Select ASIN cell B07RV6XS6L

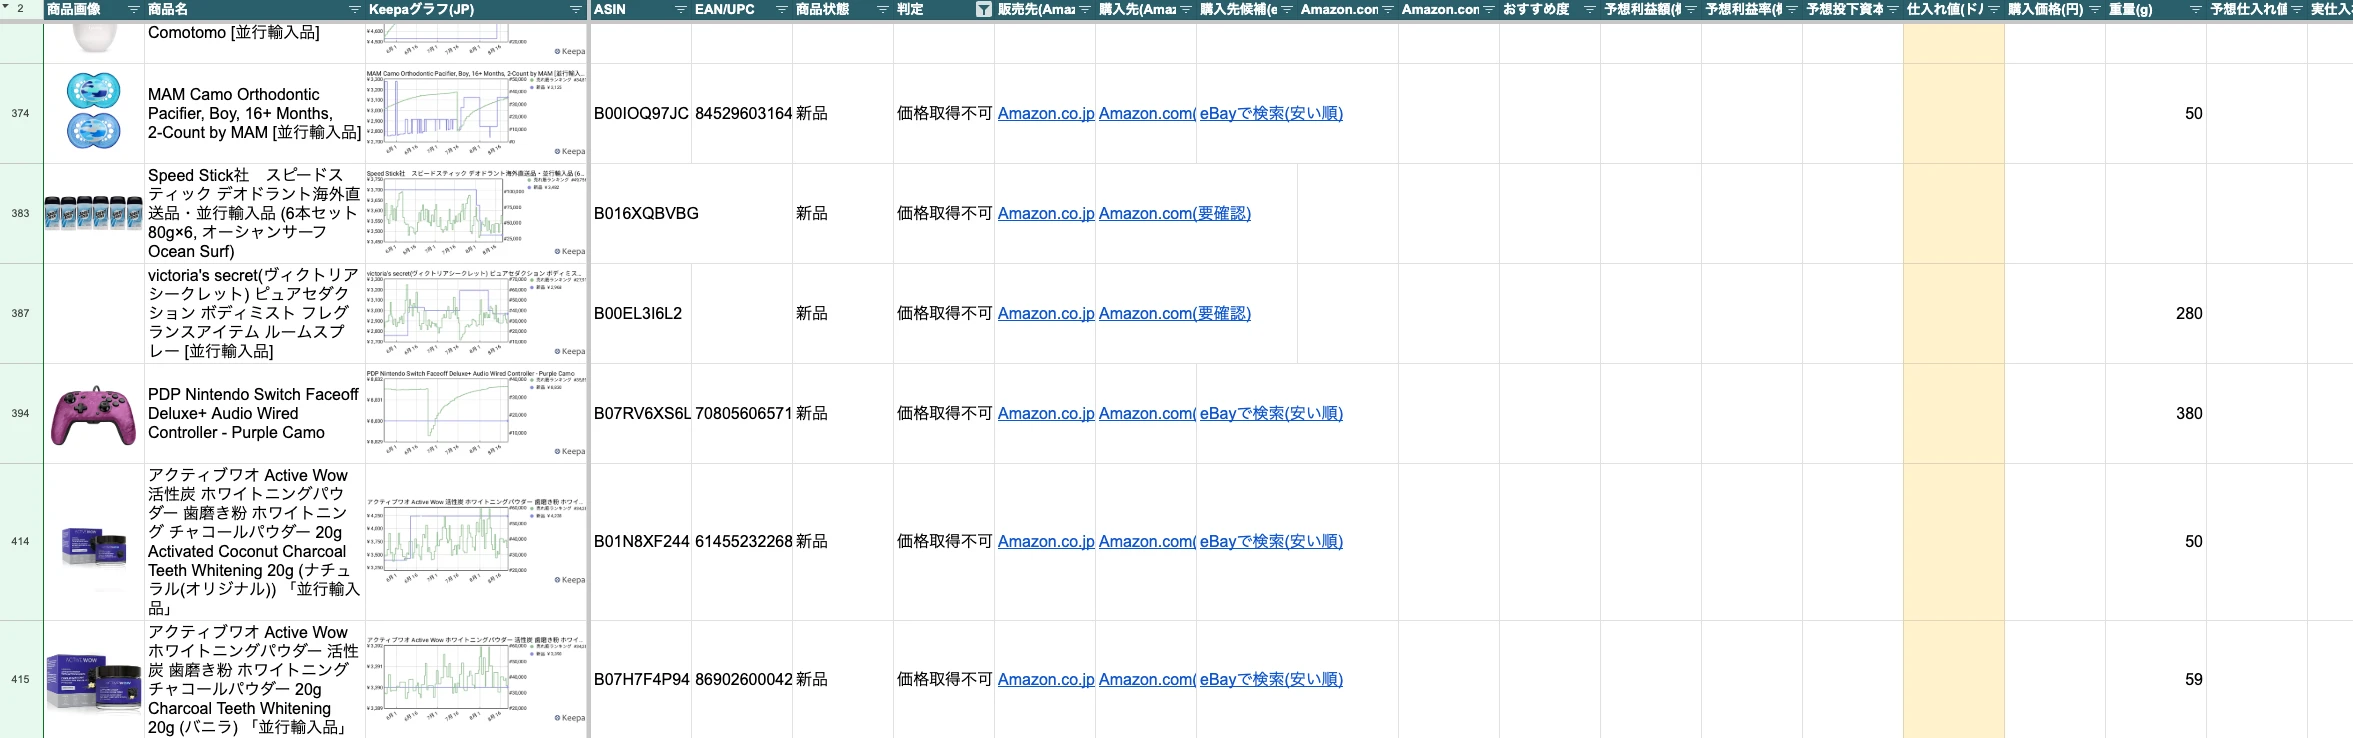point(641,414)
